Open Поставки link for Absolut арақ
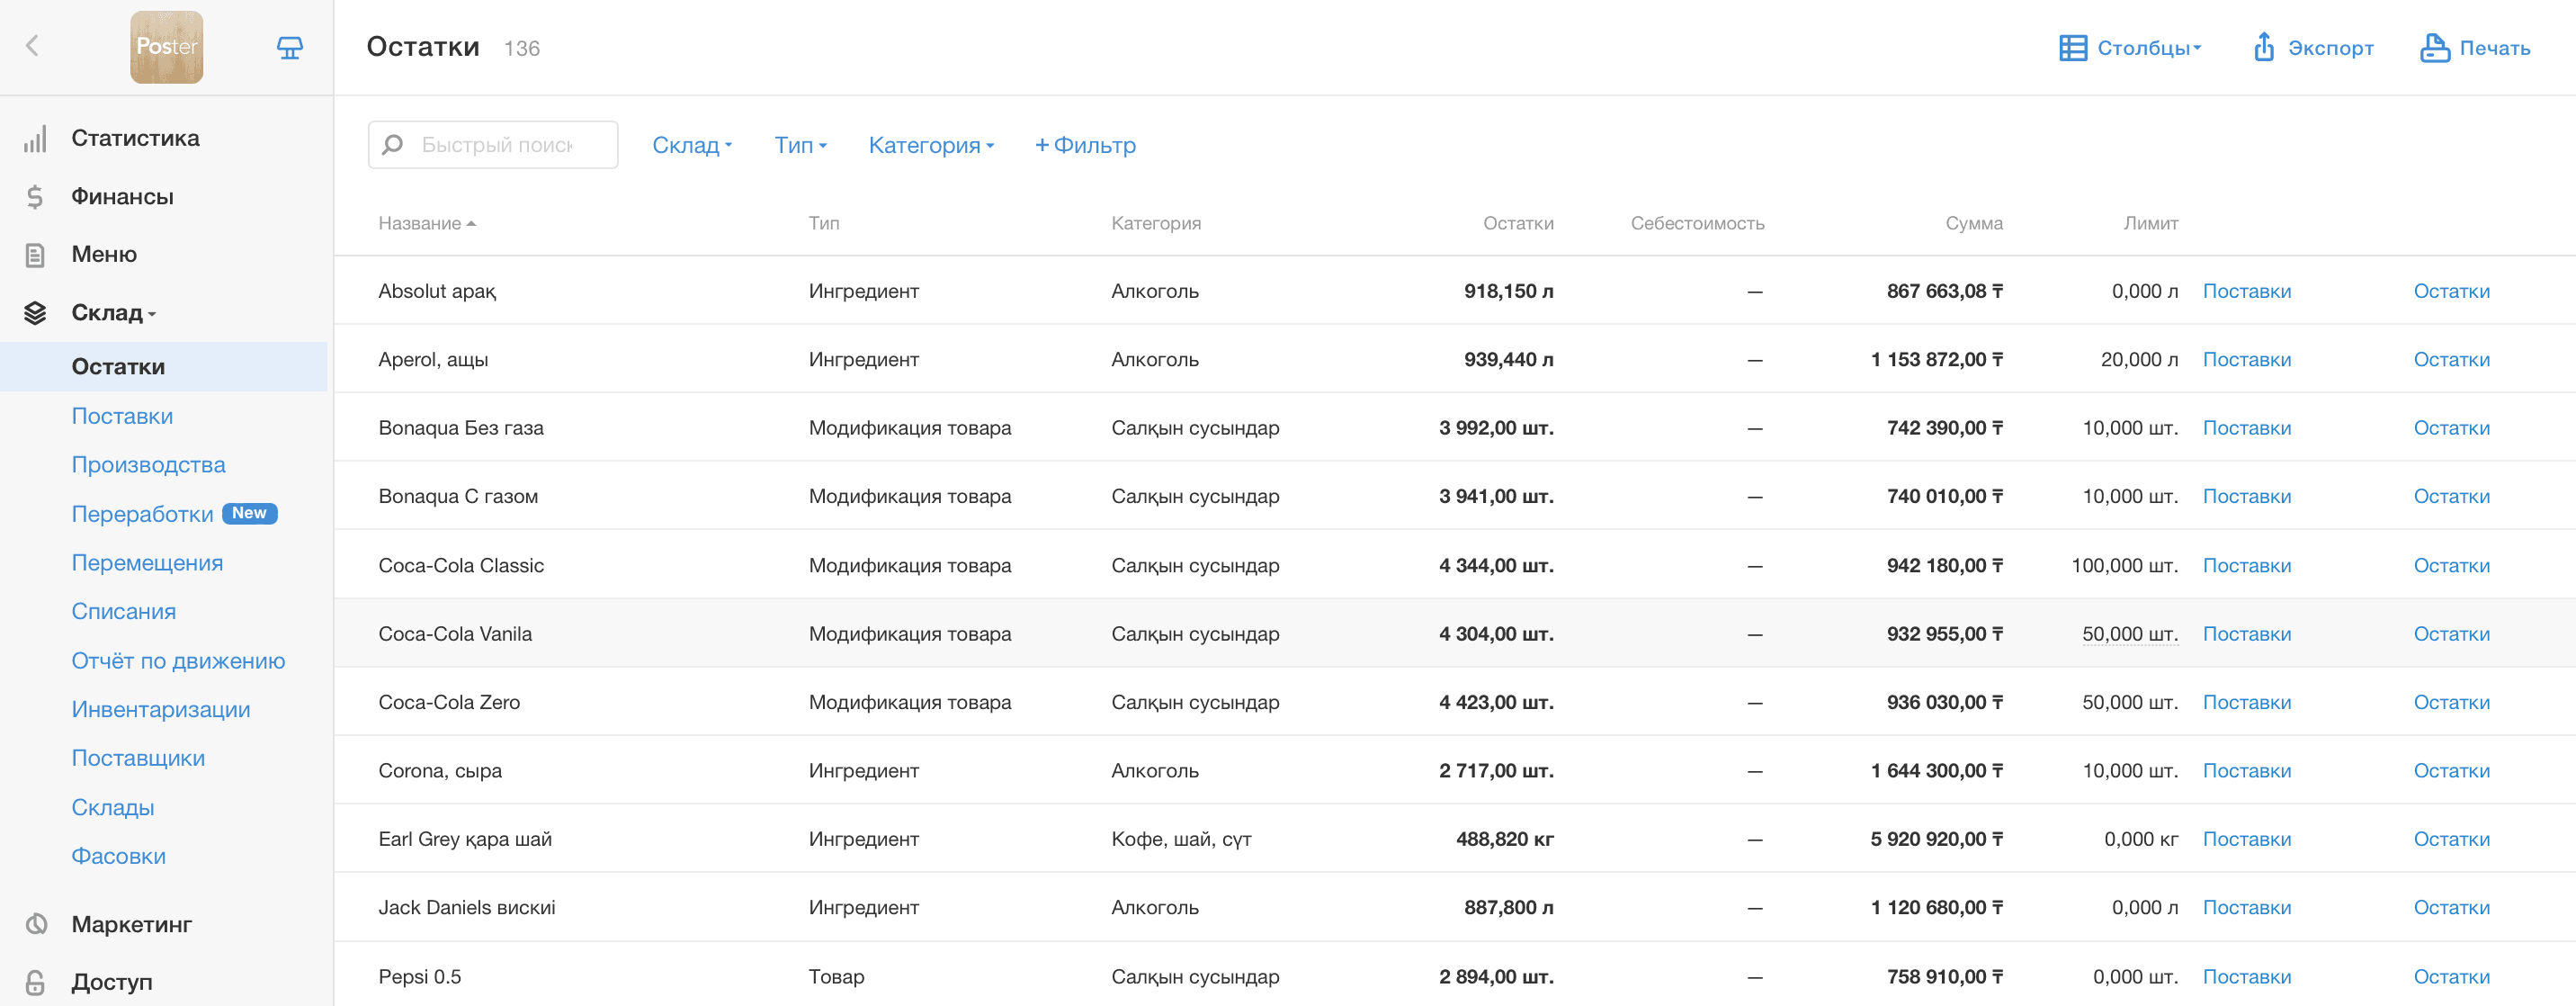2576x1006 pixels. click(x=2246, y=291)
